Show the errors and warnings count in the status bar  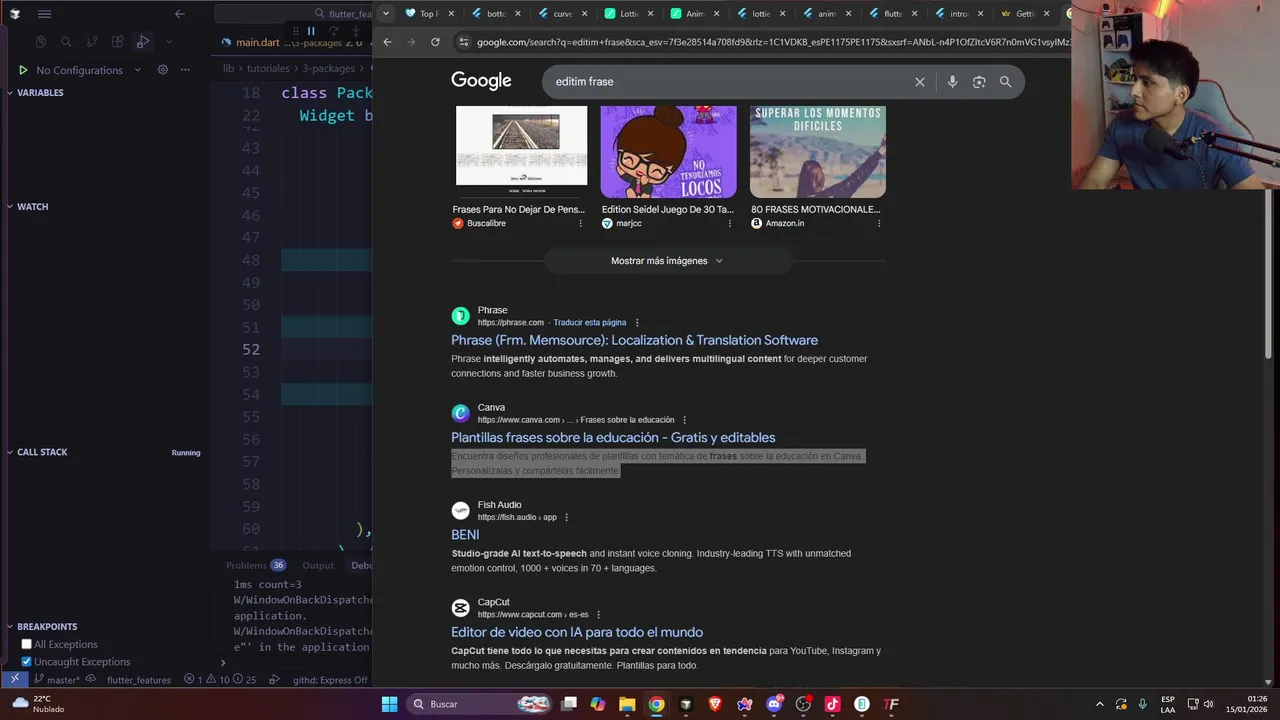click(220, 680)
